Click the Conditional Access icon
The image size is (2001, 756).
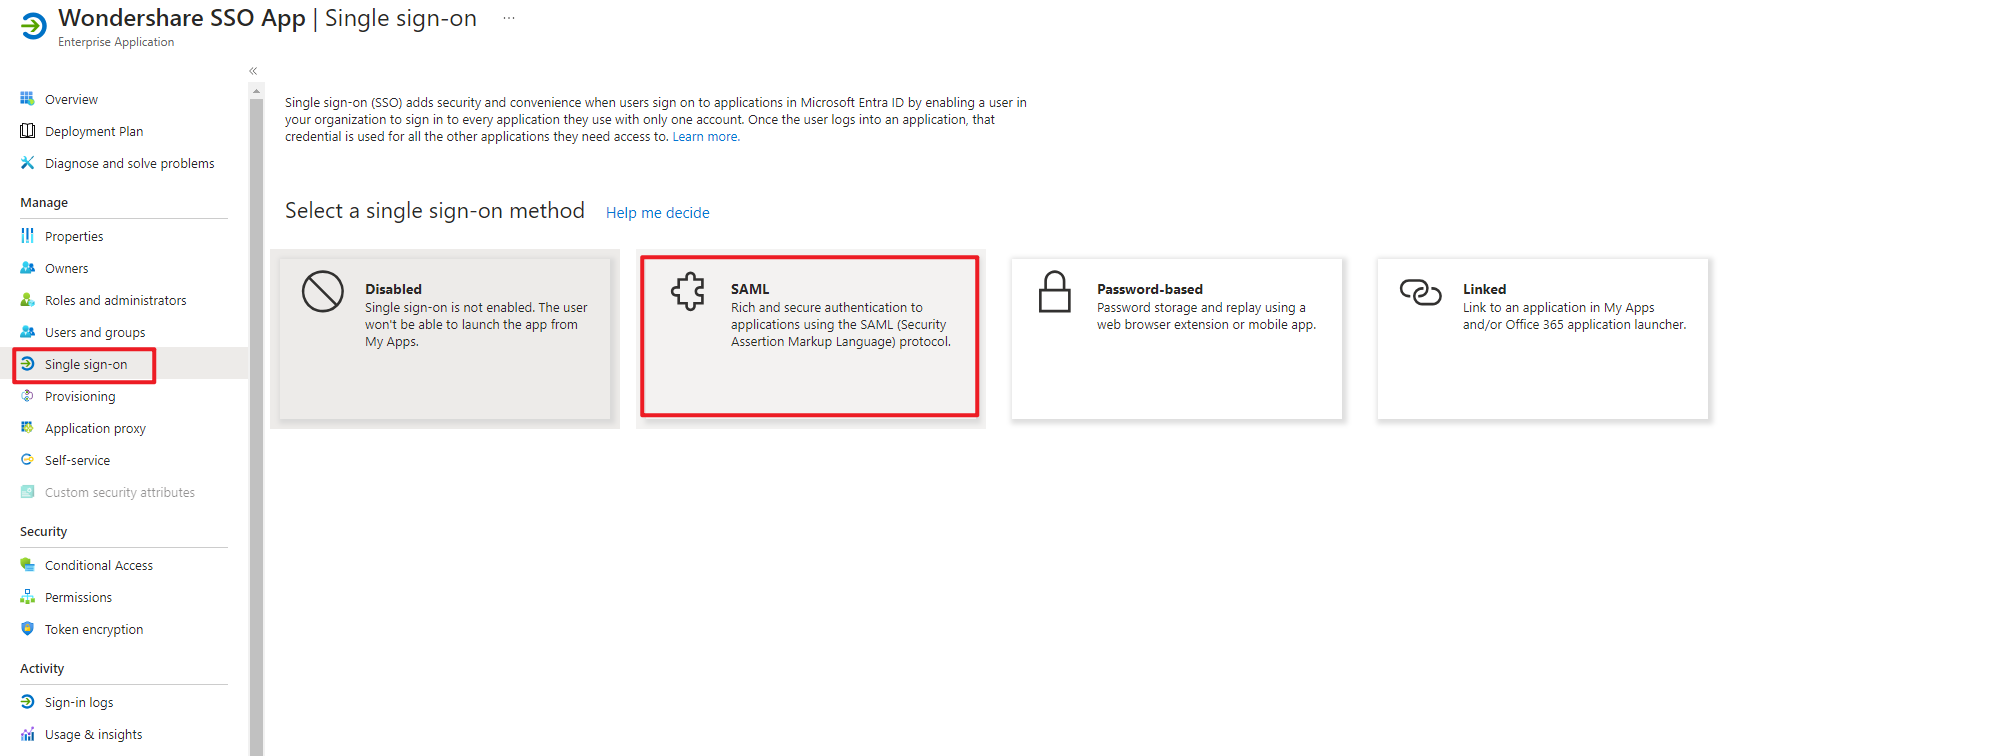[27, 565]
